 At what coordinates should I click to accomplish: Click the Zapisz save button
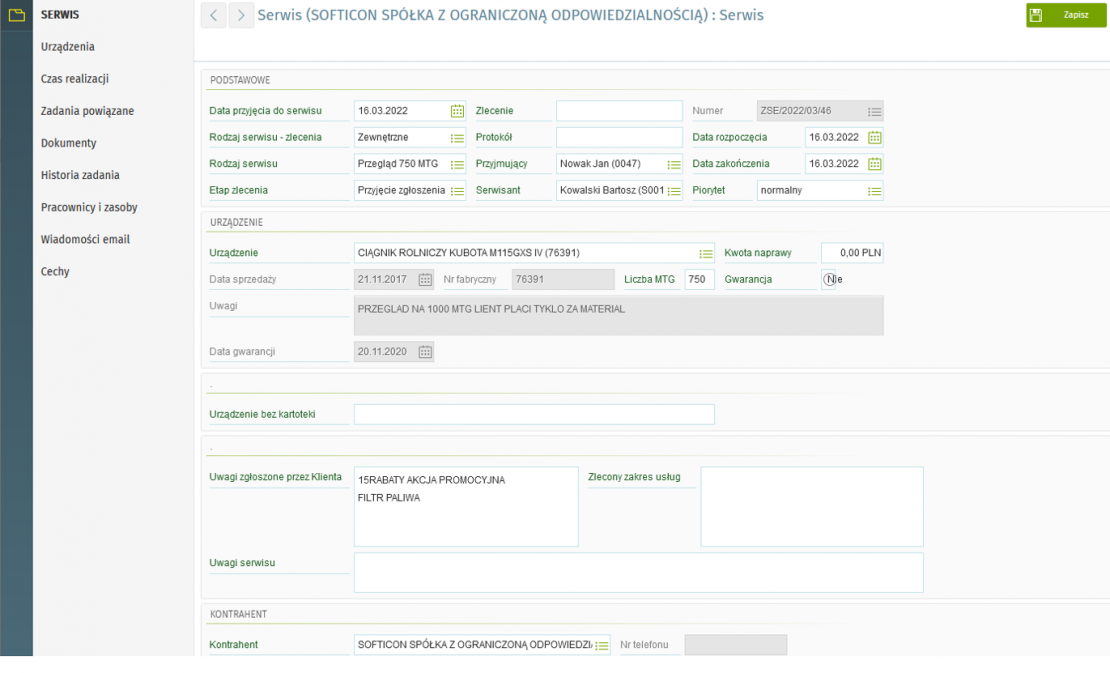(1066, 15)
